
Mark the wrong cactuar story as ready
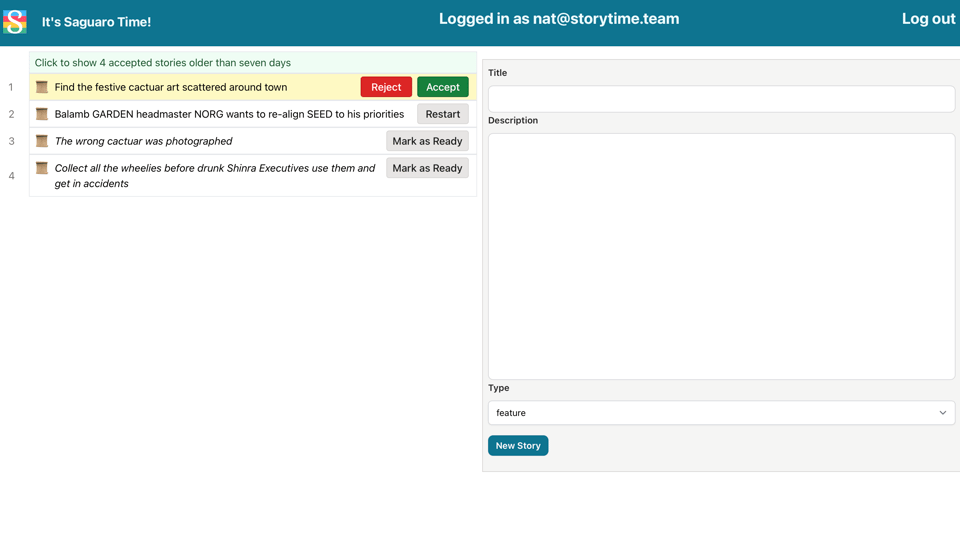point(427,141)
